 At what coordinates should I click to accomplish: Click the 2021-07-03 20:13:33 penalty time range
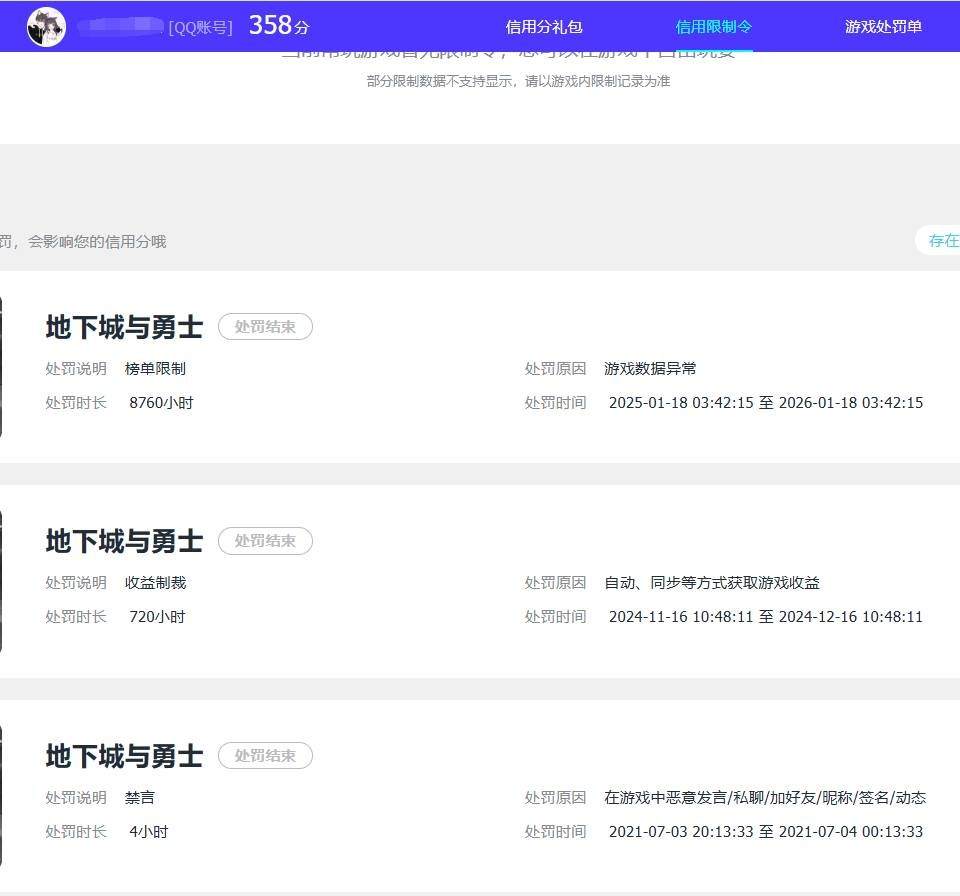766,832
